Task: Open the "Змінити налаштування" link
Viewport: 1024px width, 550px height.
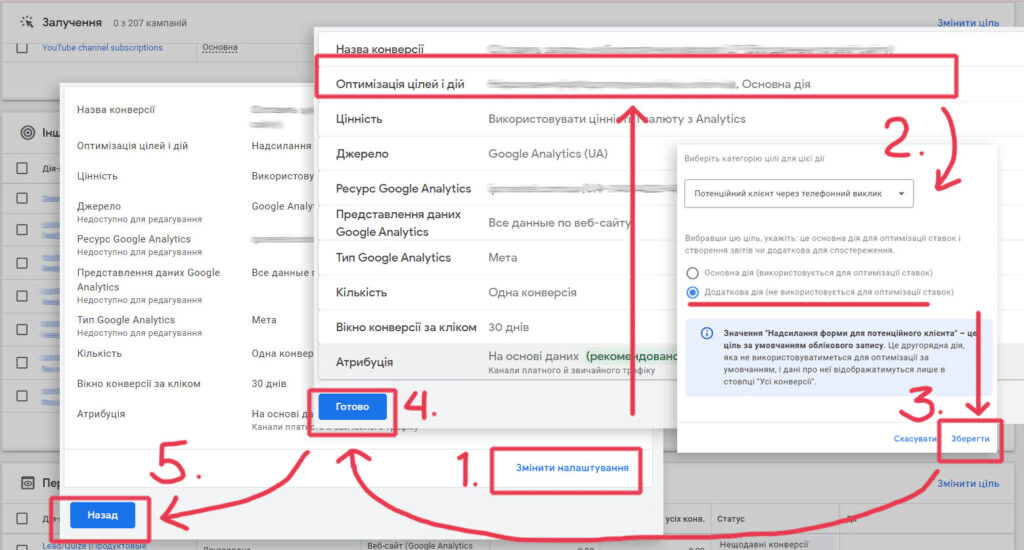Action: pyautogui.click(x=572, y=467)
